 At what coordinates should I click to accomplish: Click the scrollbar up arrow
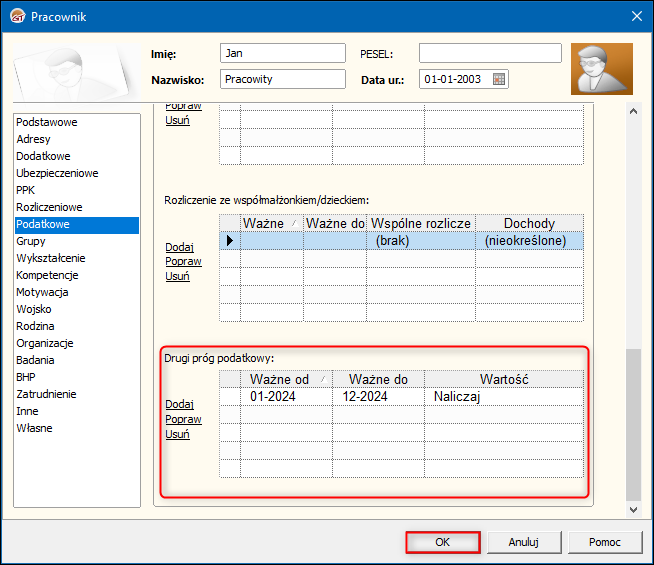633,111
